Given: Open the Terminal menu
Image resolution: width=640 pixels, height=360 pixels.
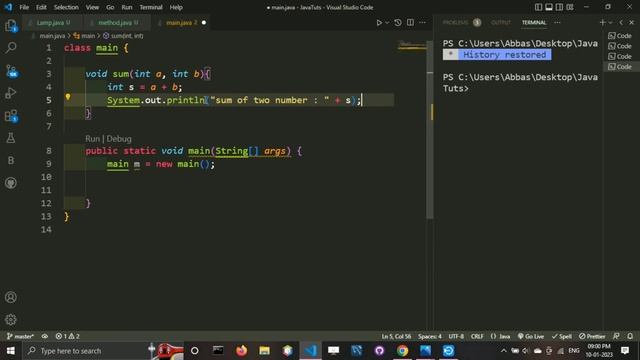Looking at the screenshot, I should point(151,7).
